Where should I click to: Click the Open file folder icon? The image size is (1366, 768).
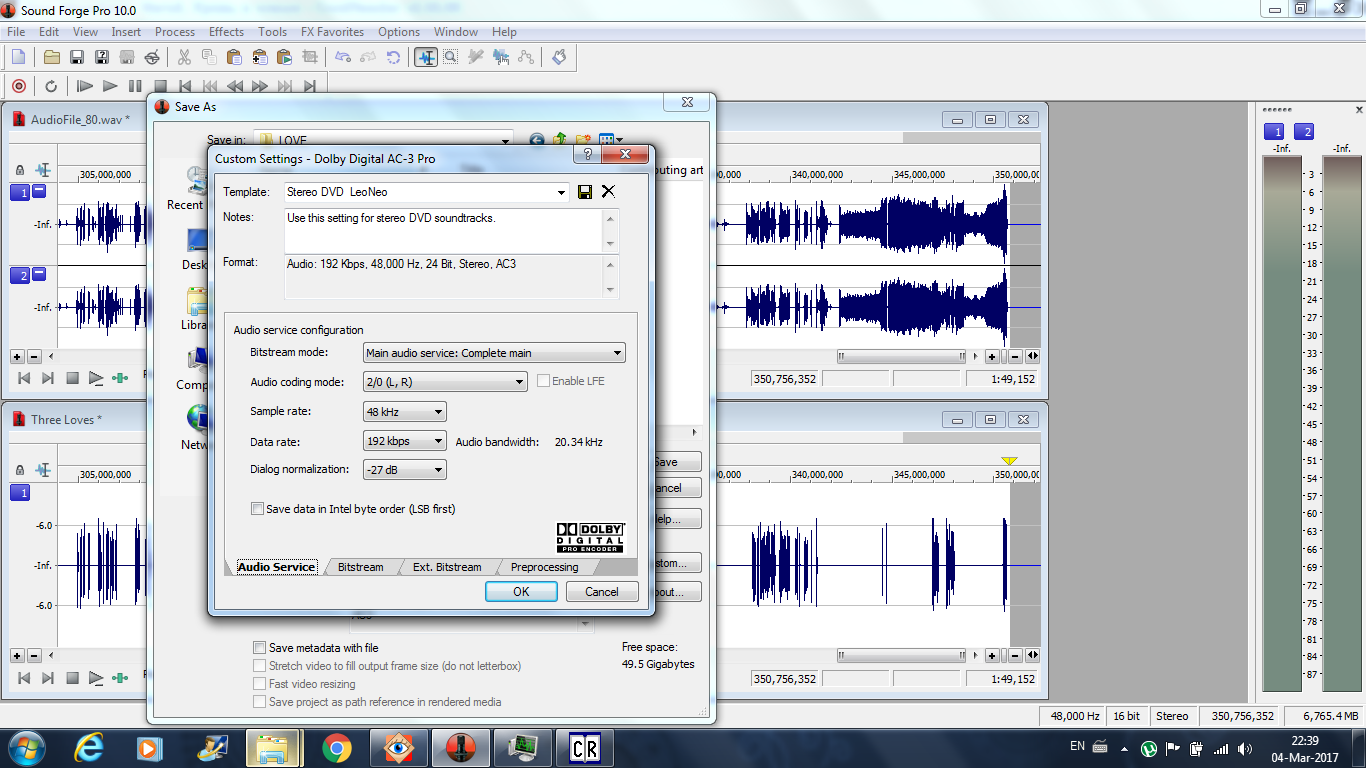52,57
